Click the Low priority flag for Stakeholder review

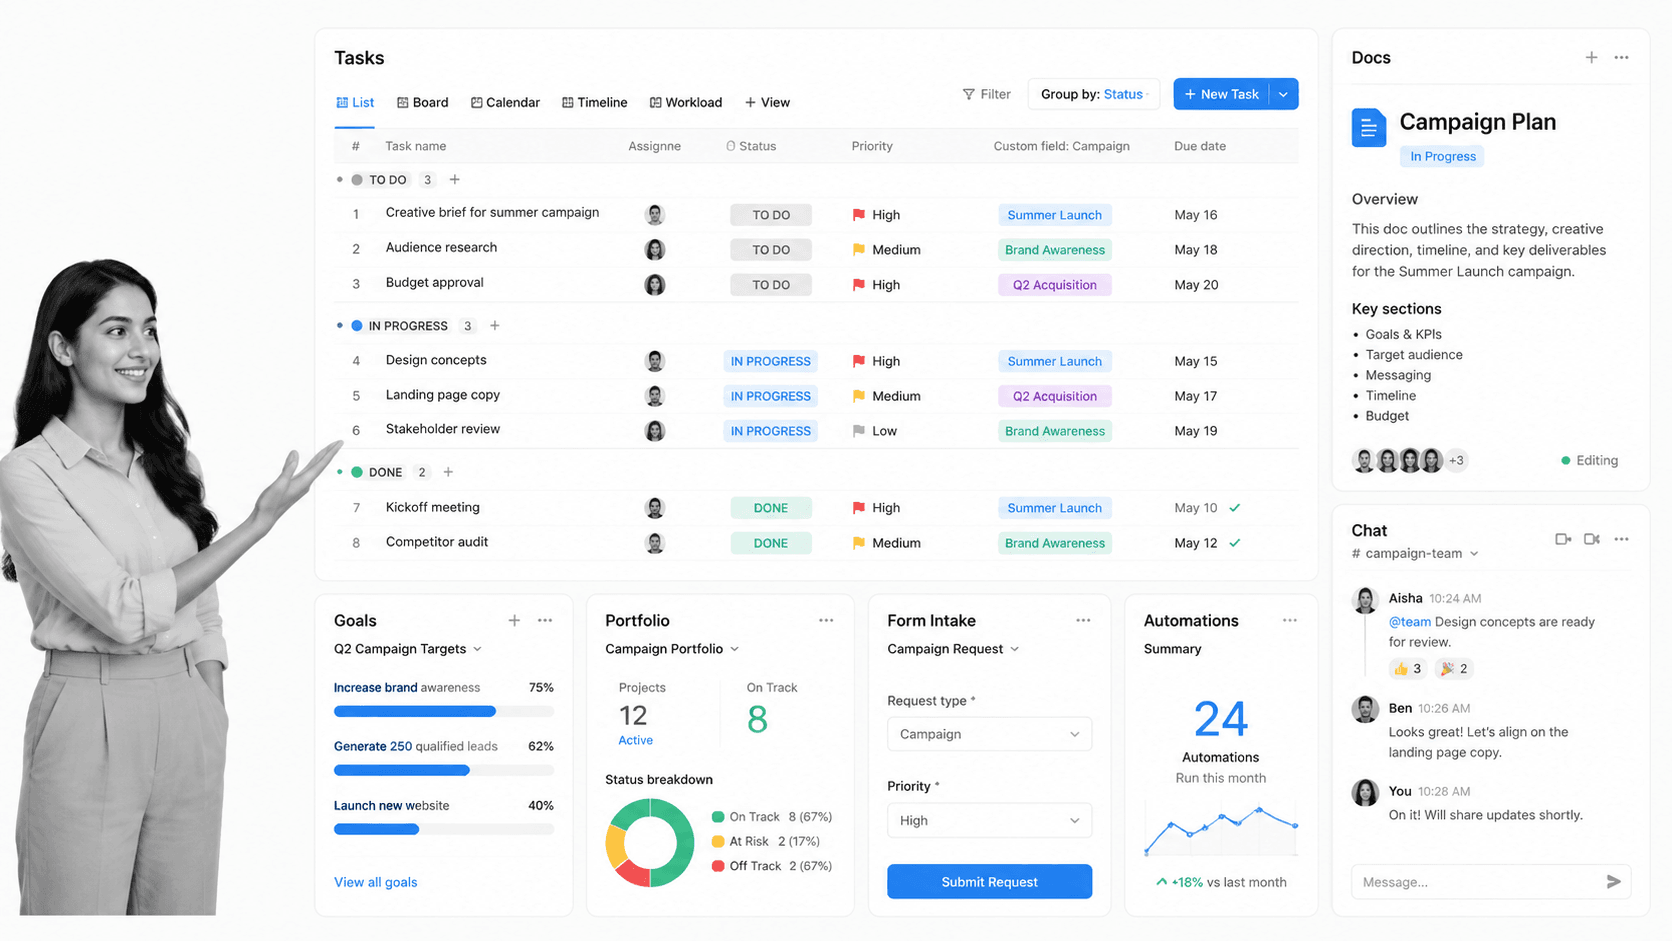(x=858, y=431)
